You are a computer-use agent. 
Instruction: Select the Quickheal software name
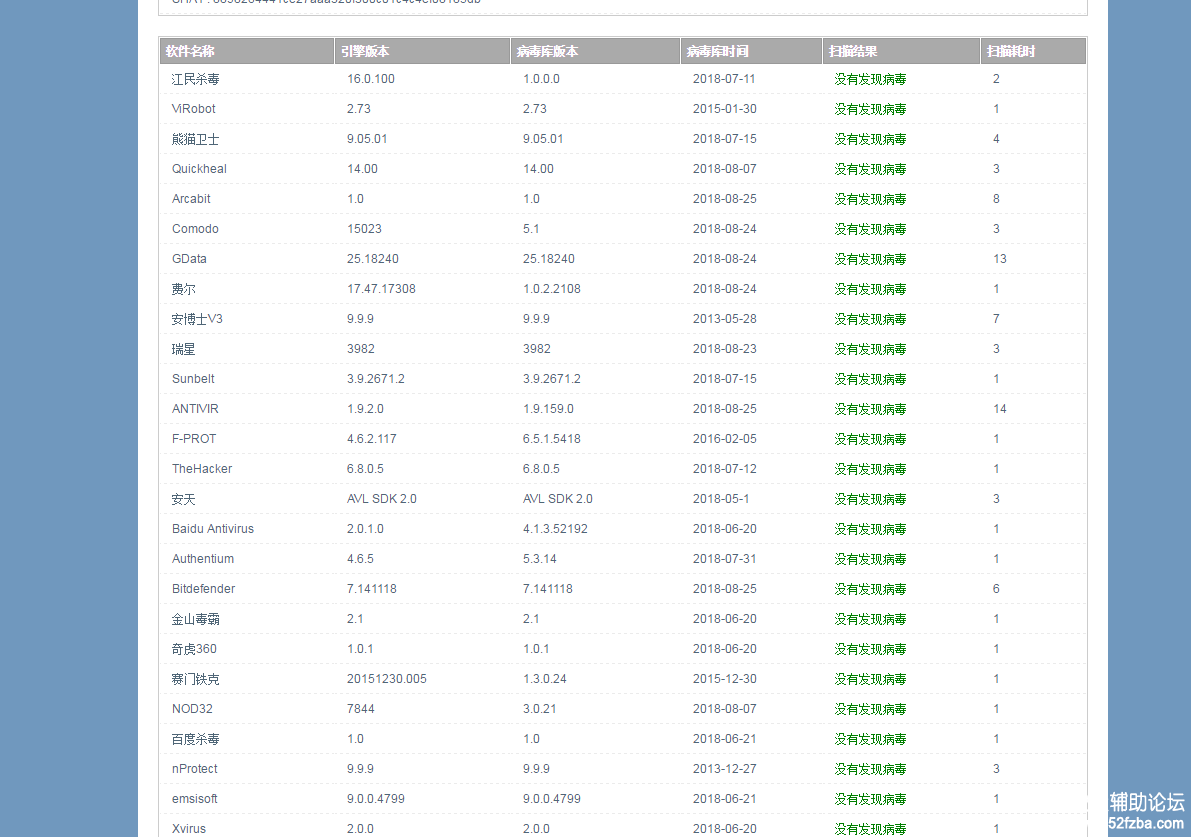click(x=199, y=169)
